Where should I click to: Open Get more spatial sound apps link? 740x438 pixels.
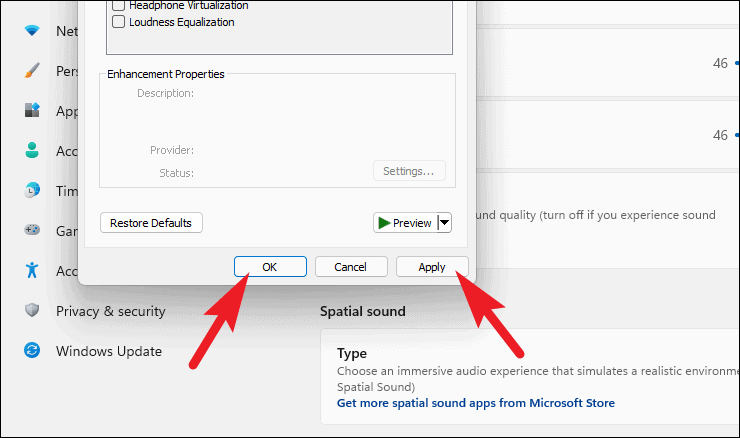coord(476,403)
